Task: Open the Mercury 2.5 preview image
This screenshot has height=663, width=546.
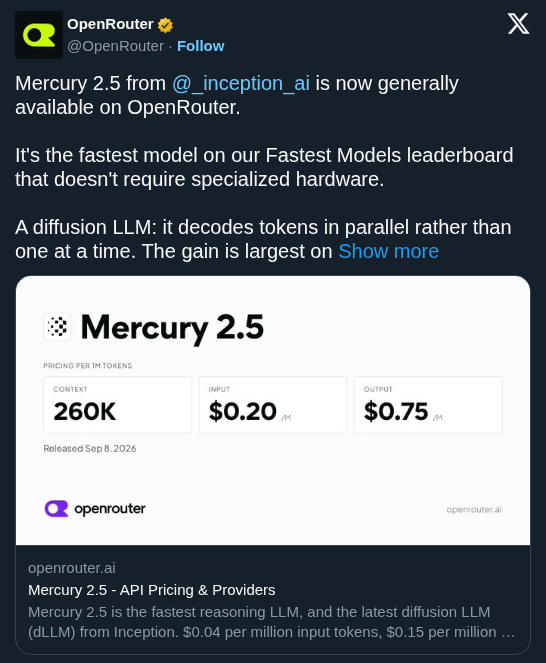Action: pos(273,411)
